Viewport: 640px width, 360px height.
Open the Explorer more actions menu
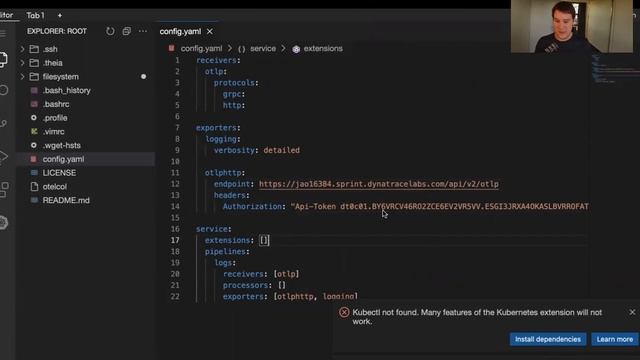[x=143, y=31]
